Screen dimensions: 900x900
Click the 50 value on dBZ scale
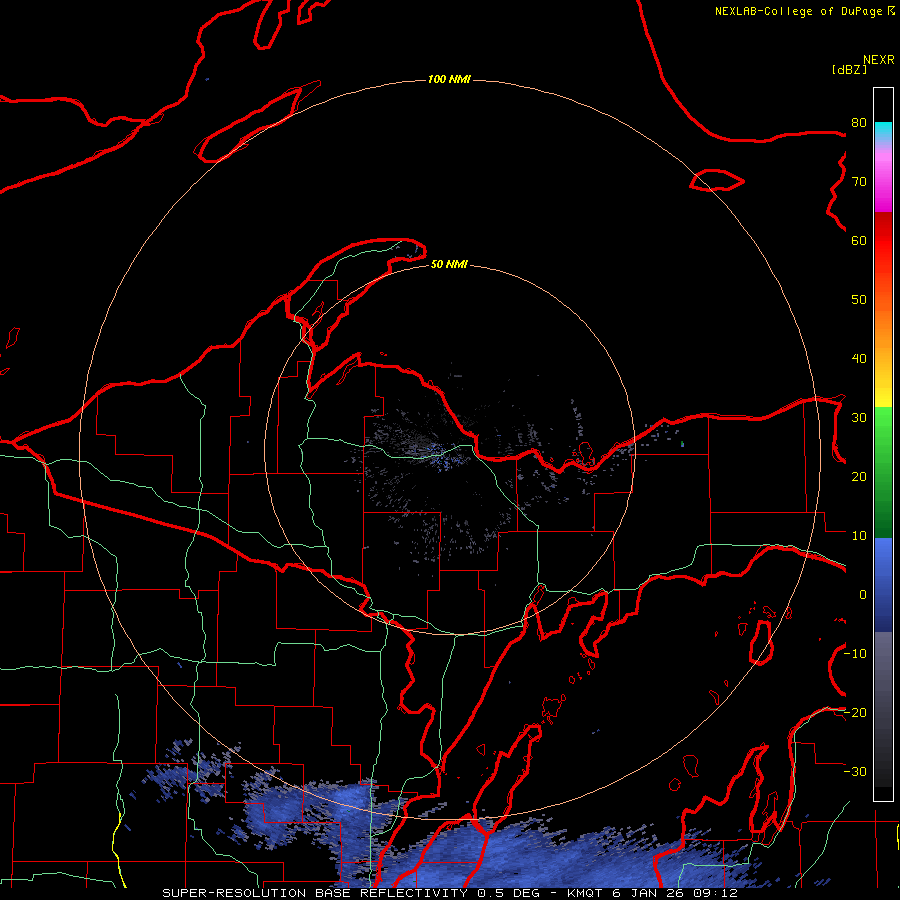point(859,300)
